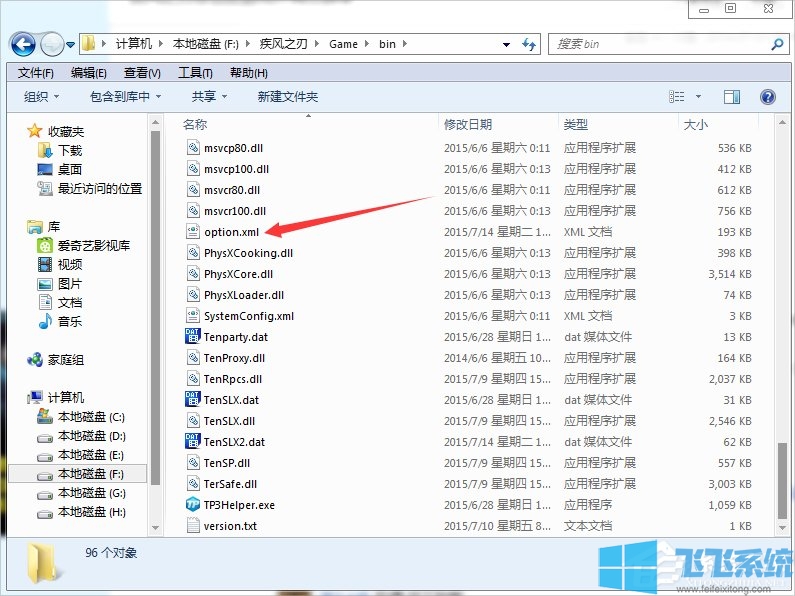Open the 文件(F) menu
795x596 pixels.
[x=36, y=73]
